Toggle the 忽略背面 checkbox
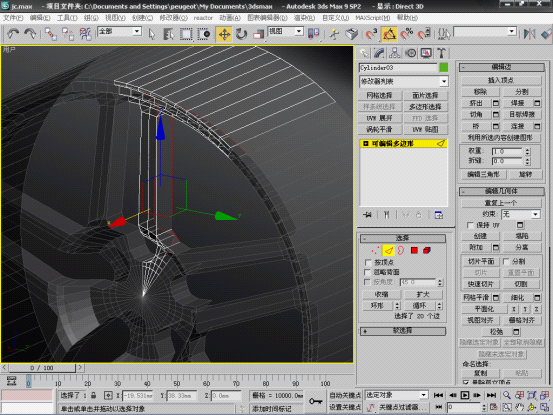 click(x=368, y=272)
